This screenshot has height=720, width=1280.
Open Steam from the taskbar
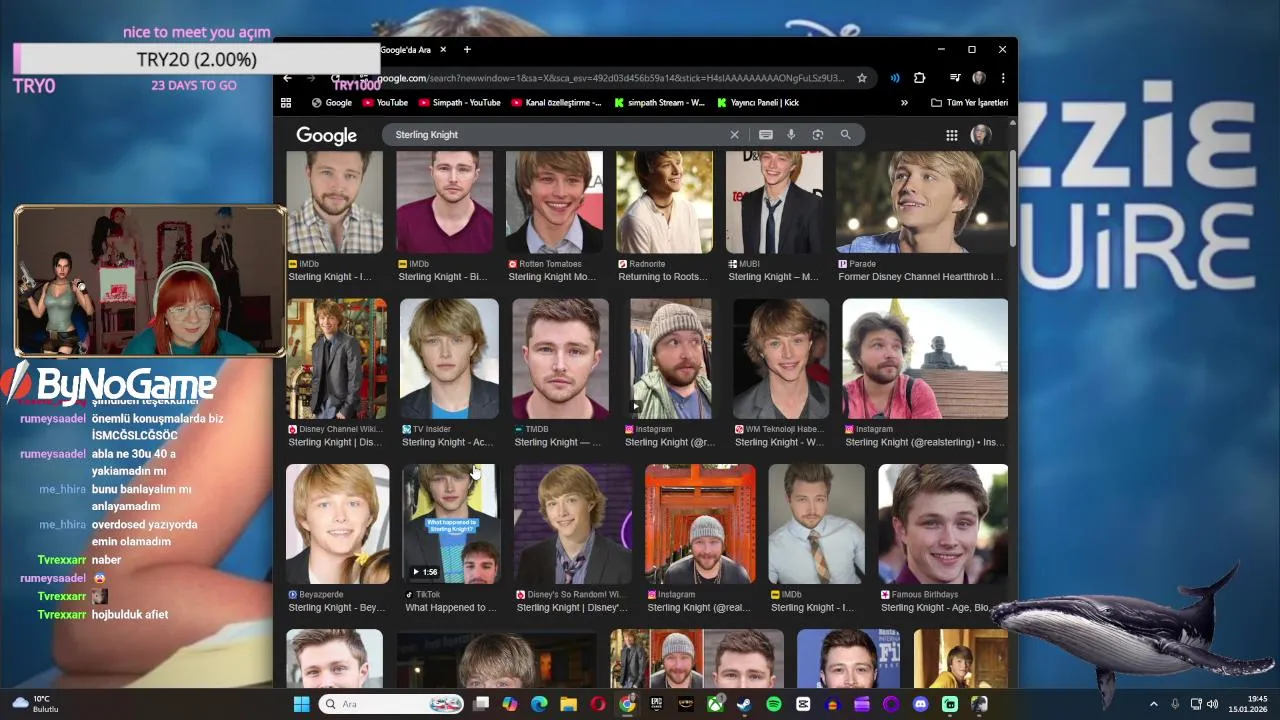[744, 704]
